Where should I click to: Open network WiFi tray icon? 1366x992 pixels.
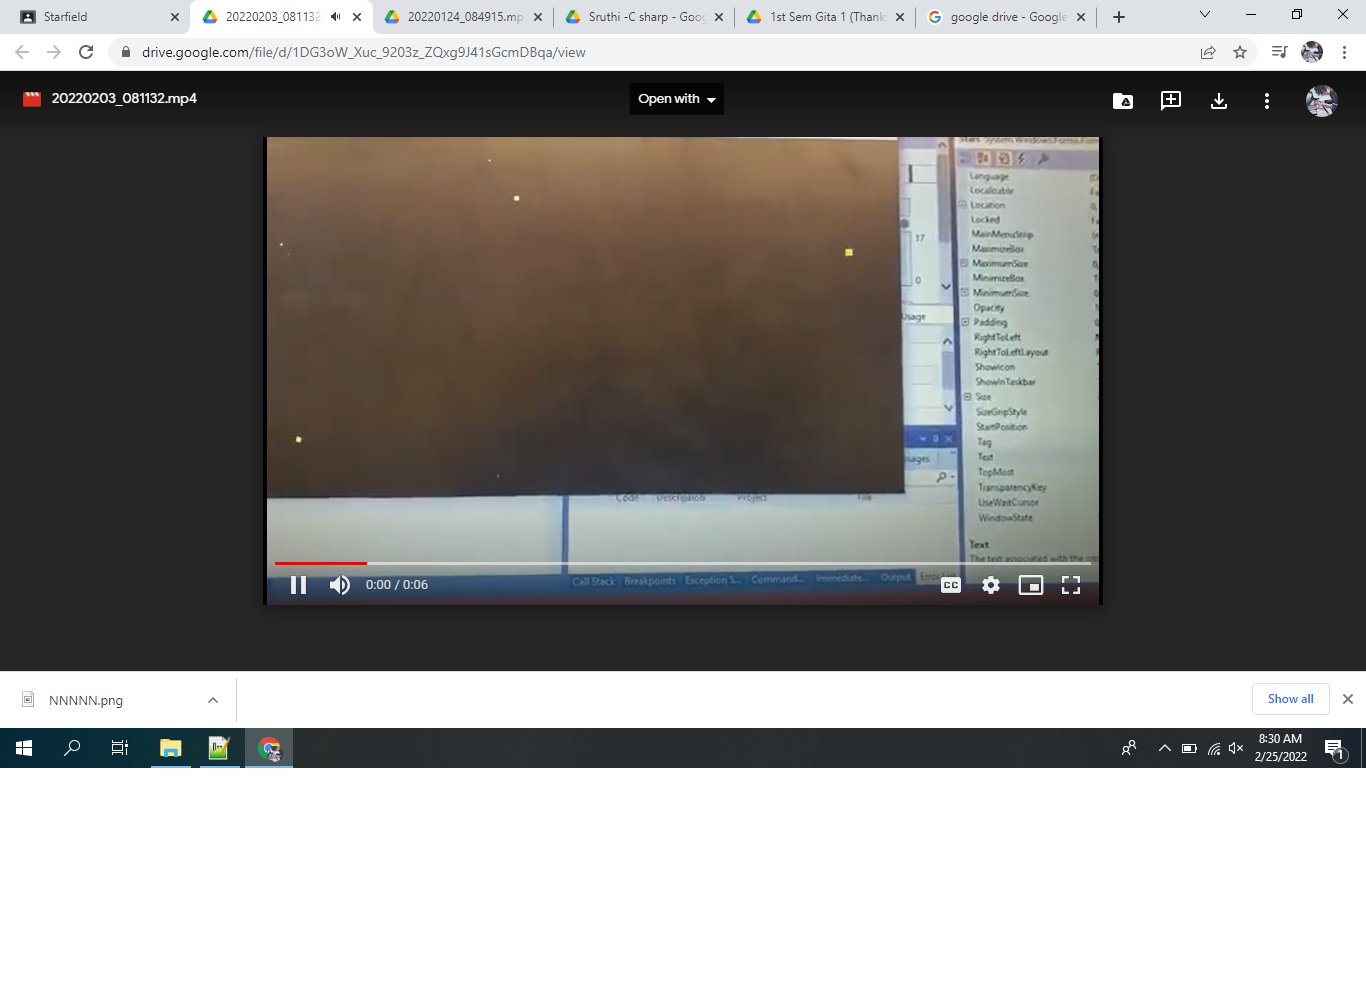click(1214, 748)
